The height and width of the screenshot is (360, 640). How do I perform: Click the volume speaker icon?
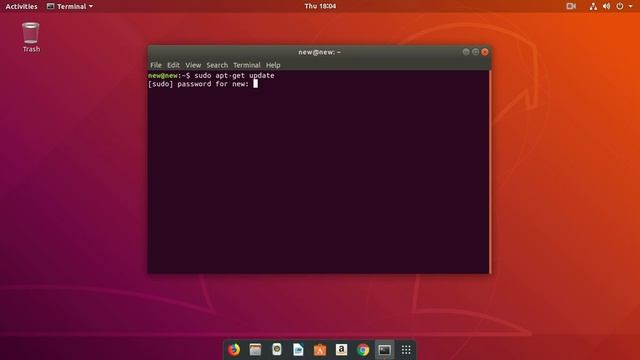pyautogui.click(x=607, y=6)
